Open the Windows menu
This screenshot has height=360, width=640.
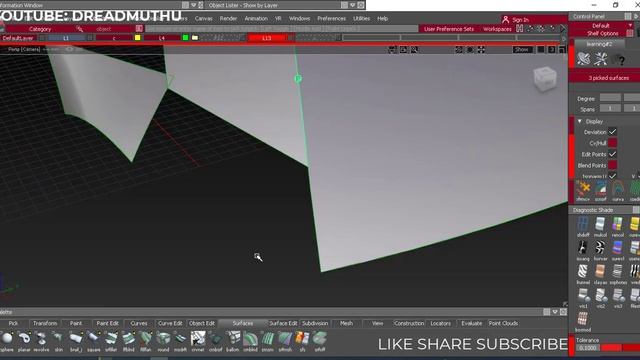point(299,18)
